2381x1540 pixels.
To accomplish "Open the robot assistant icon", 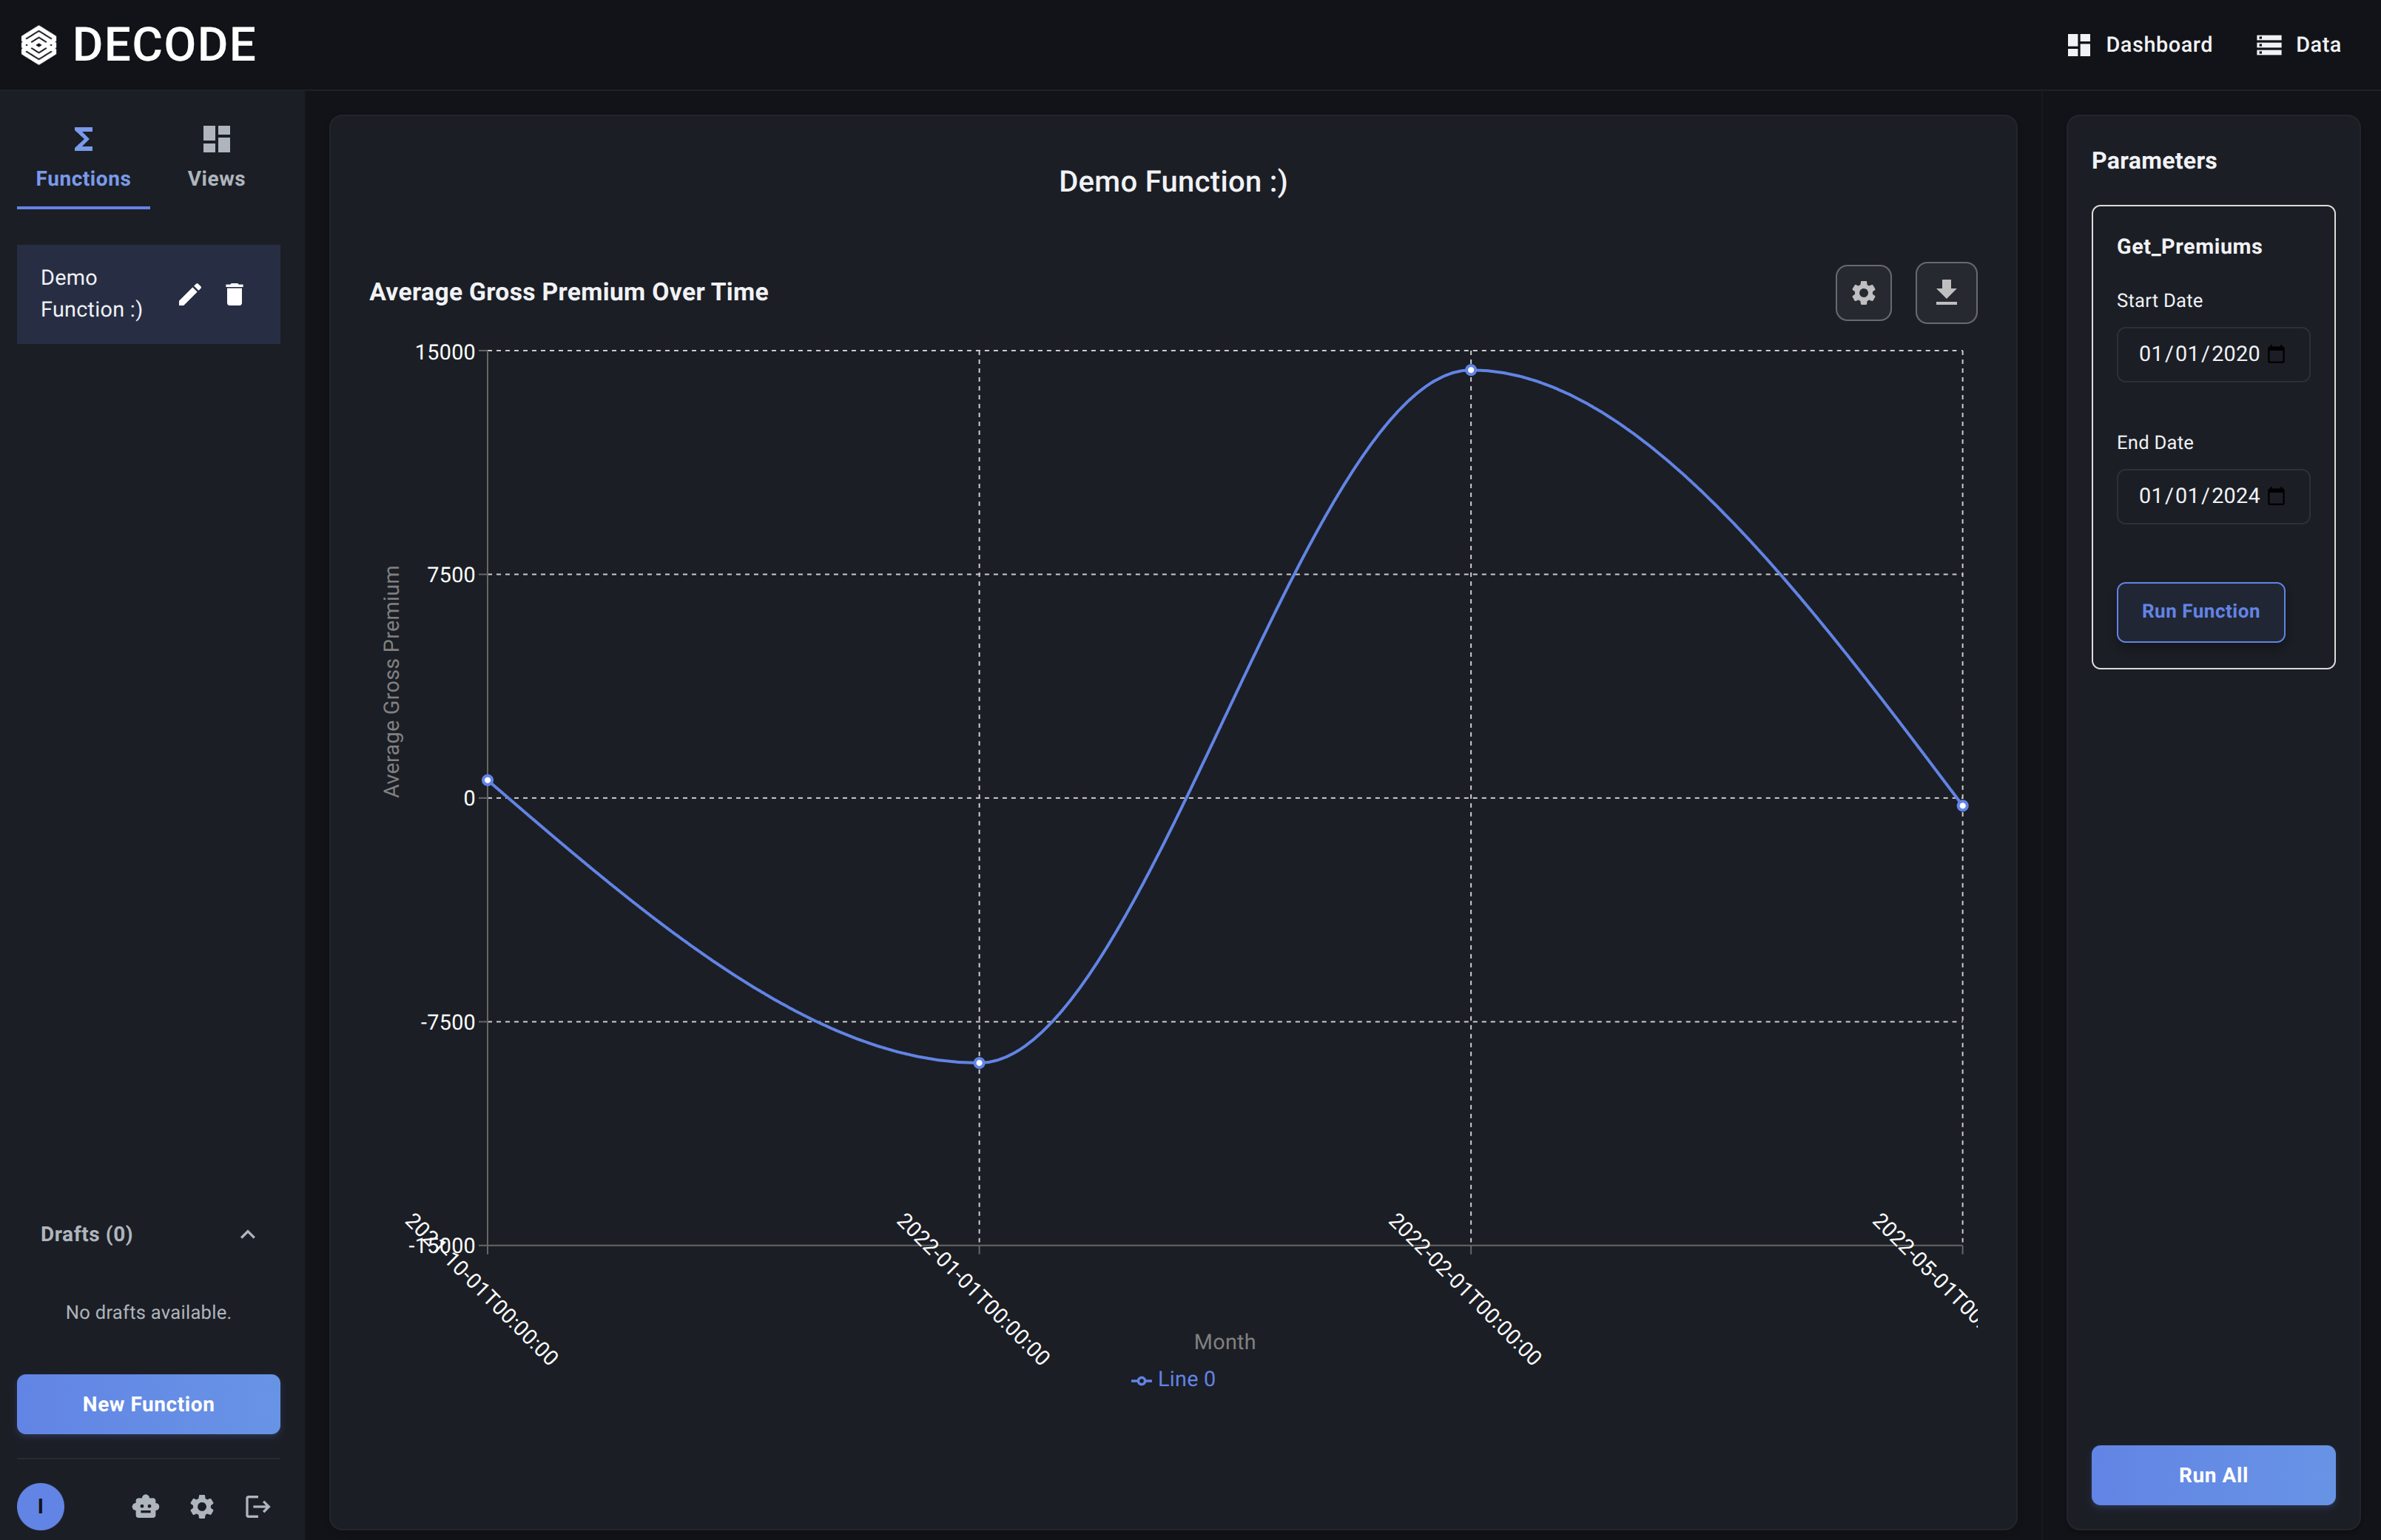I will pos(146,1506).
